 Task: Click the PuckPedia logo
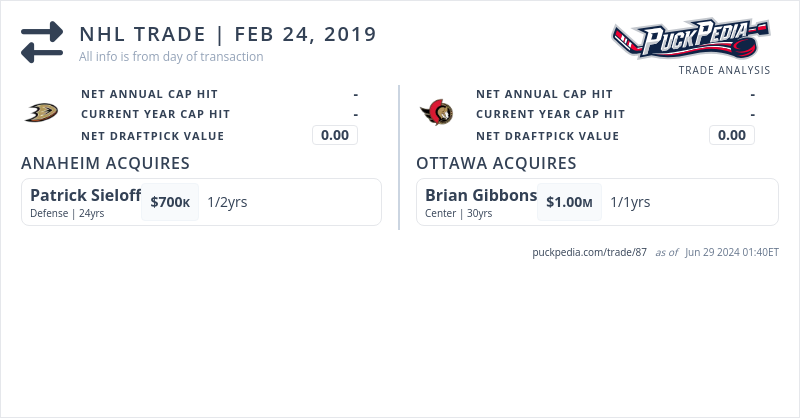691,39
